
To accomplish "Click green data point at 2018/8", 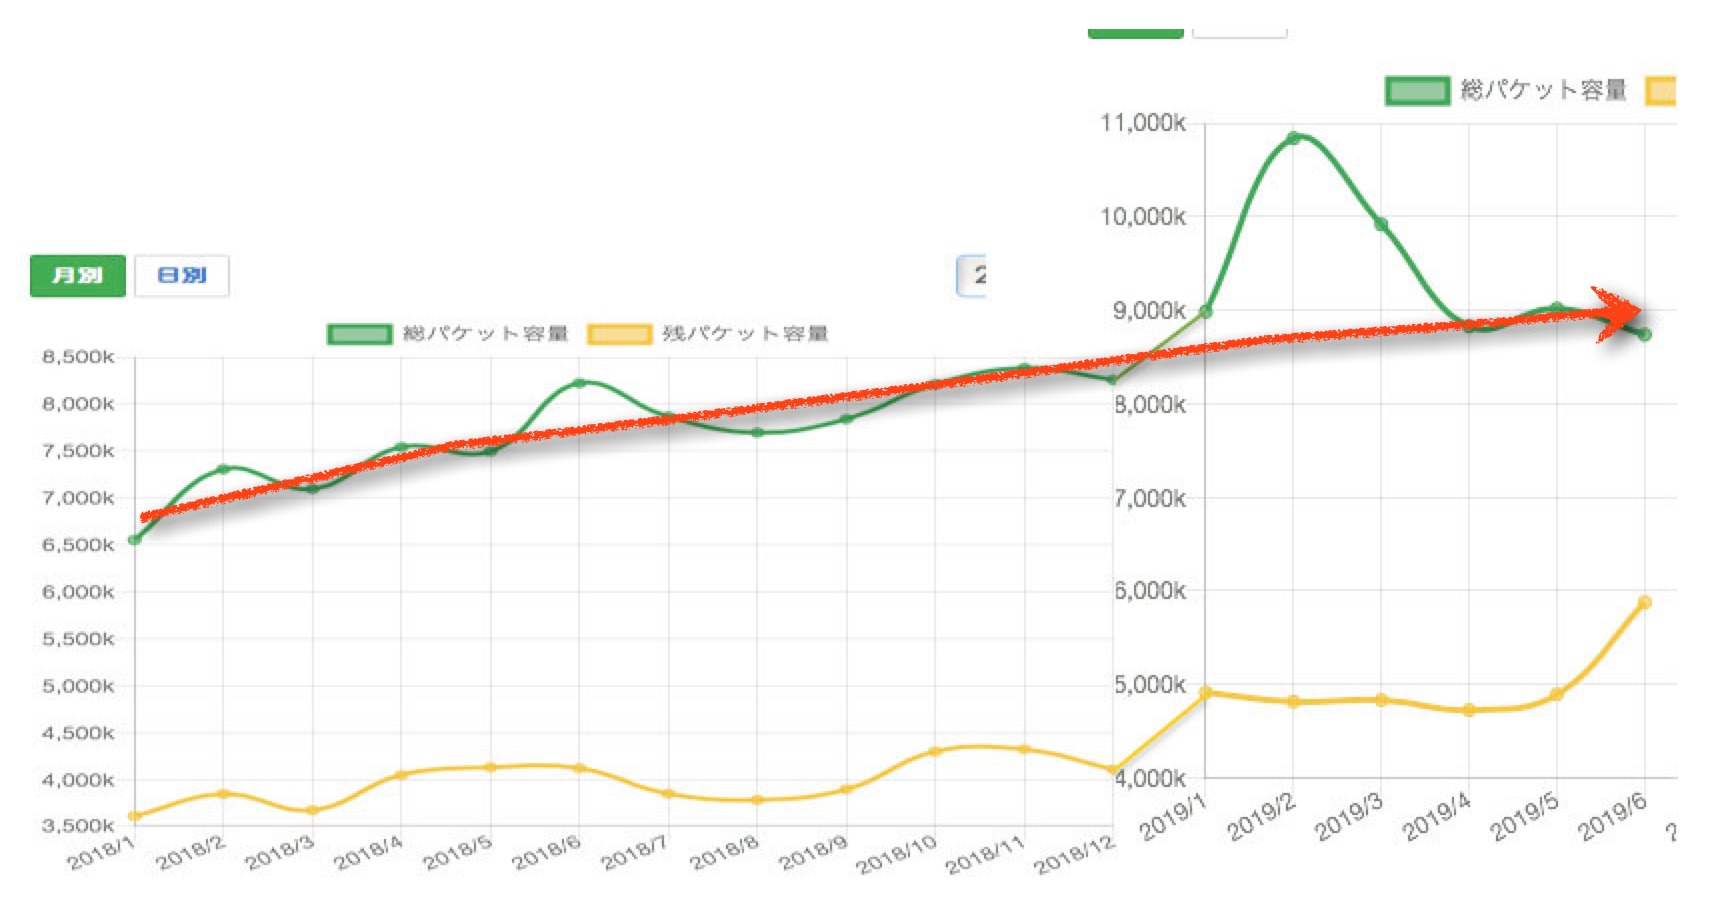I will pos(757,433).
